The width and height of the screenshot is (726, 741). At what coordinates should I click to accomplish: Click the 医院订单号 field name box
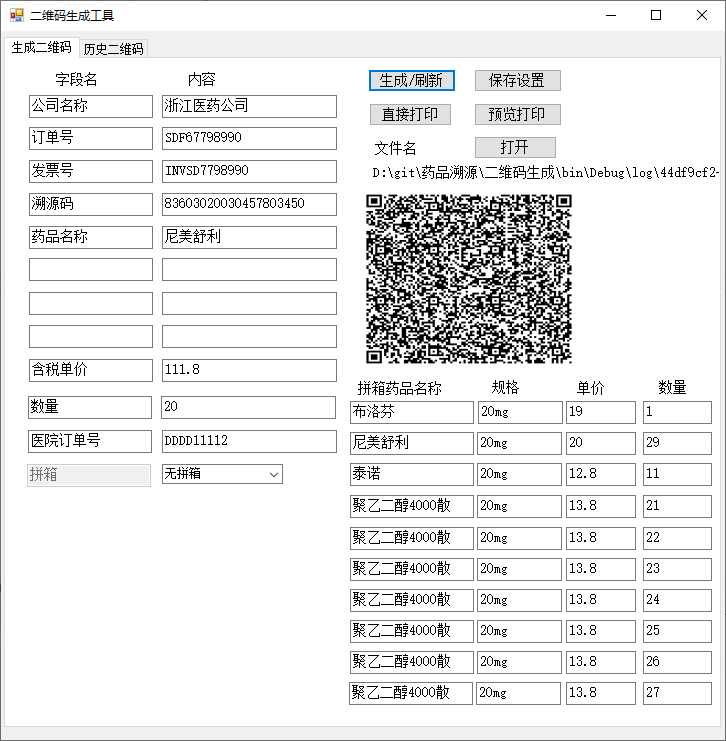[x=90, y=441]
